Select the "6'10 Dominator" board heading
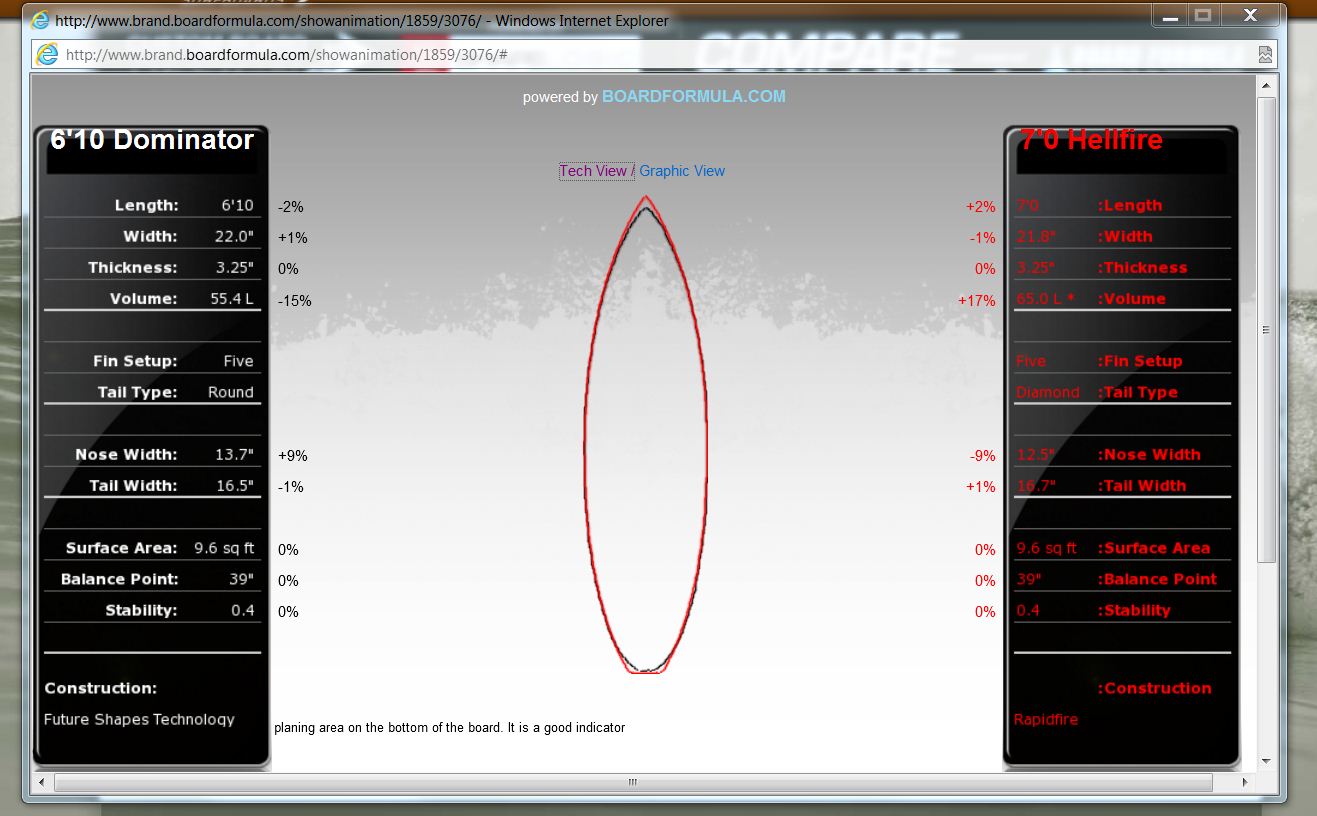Screen dimensions: 1317x816 coord(152,140)
